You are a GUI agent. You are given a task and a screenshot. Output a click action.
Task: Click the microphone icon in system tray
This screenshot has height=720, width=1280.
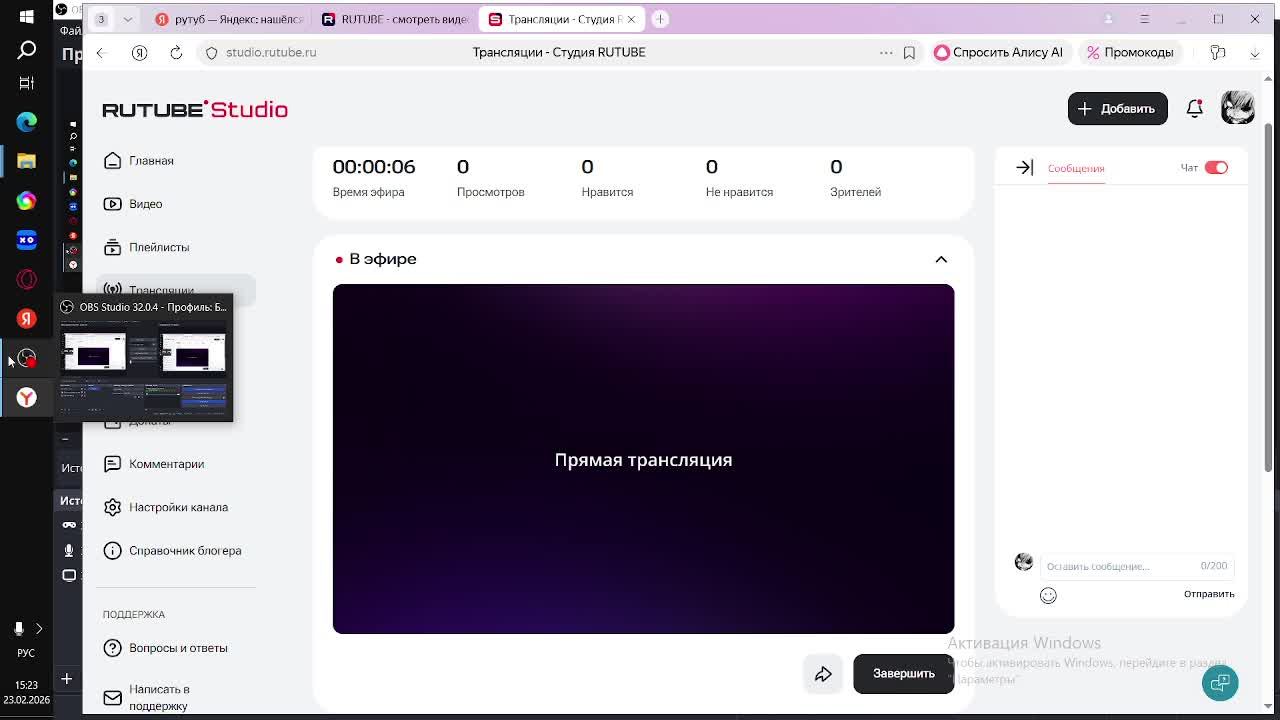pos(18,629)
